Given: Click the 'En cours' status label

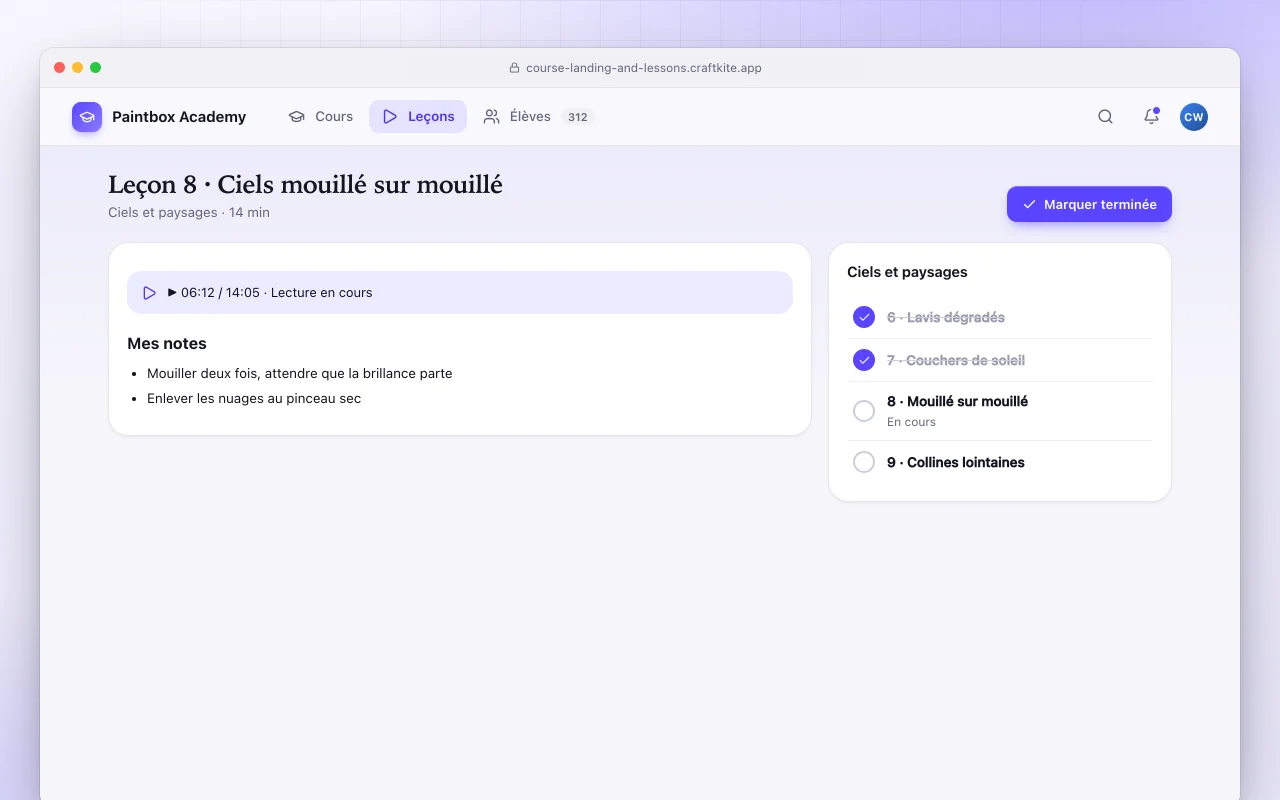Looking at the screenshot, I should click(911, 422).
